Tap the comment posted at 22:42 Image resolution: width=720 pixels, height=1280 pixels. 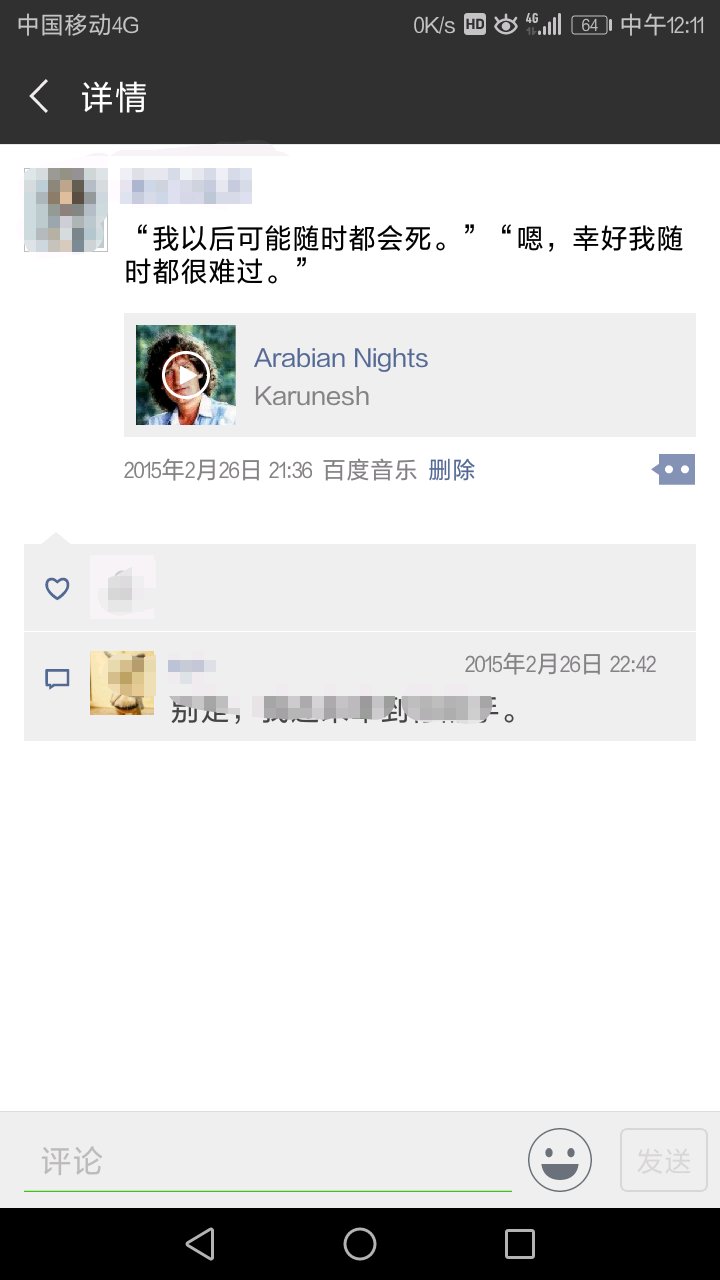click(360, 686)
